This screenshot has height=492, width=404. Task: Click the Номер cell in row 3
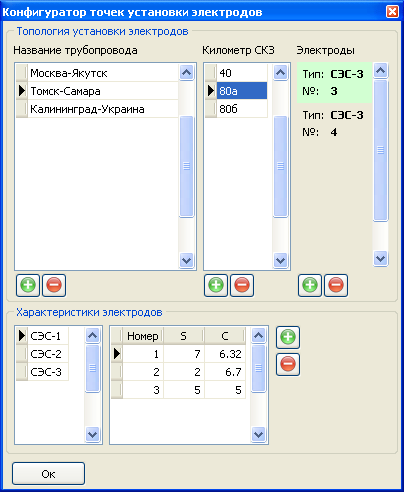point(143,390)
